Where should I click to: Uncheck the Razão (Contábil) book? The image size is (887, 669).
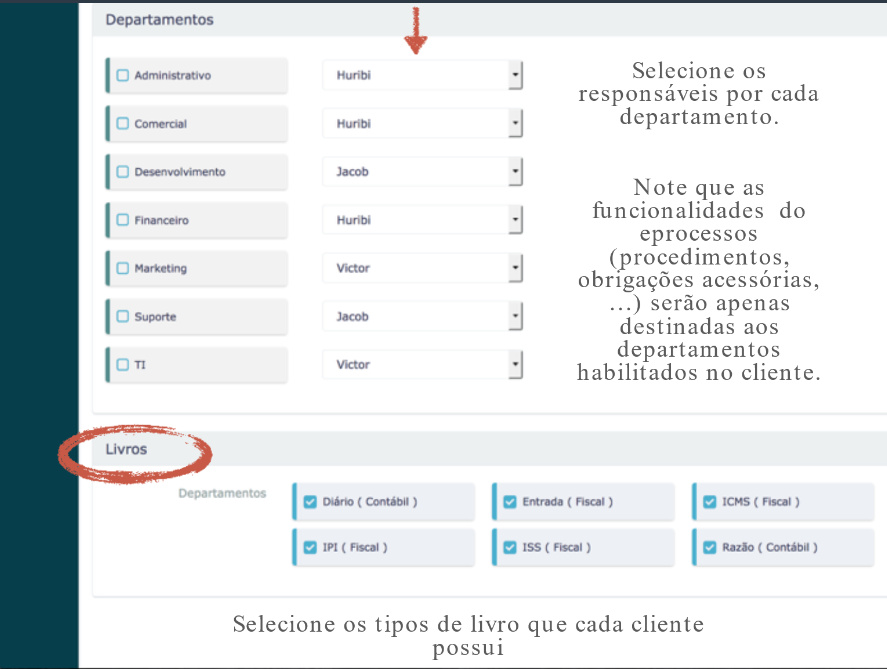(x=710, y=548)
